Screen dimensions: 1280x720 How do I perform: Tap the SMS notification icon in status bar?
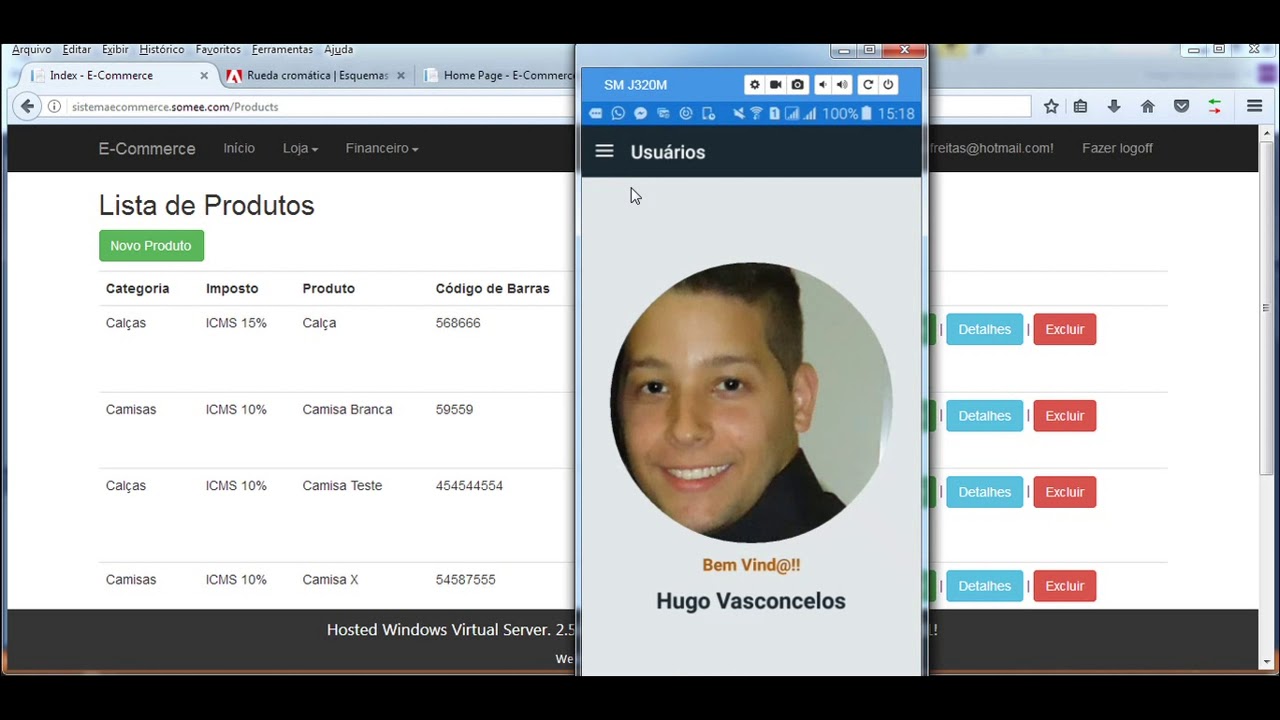[x=596, y=114]
